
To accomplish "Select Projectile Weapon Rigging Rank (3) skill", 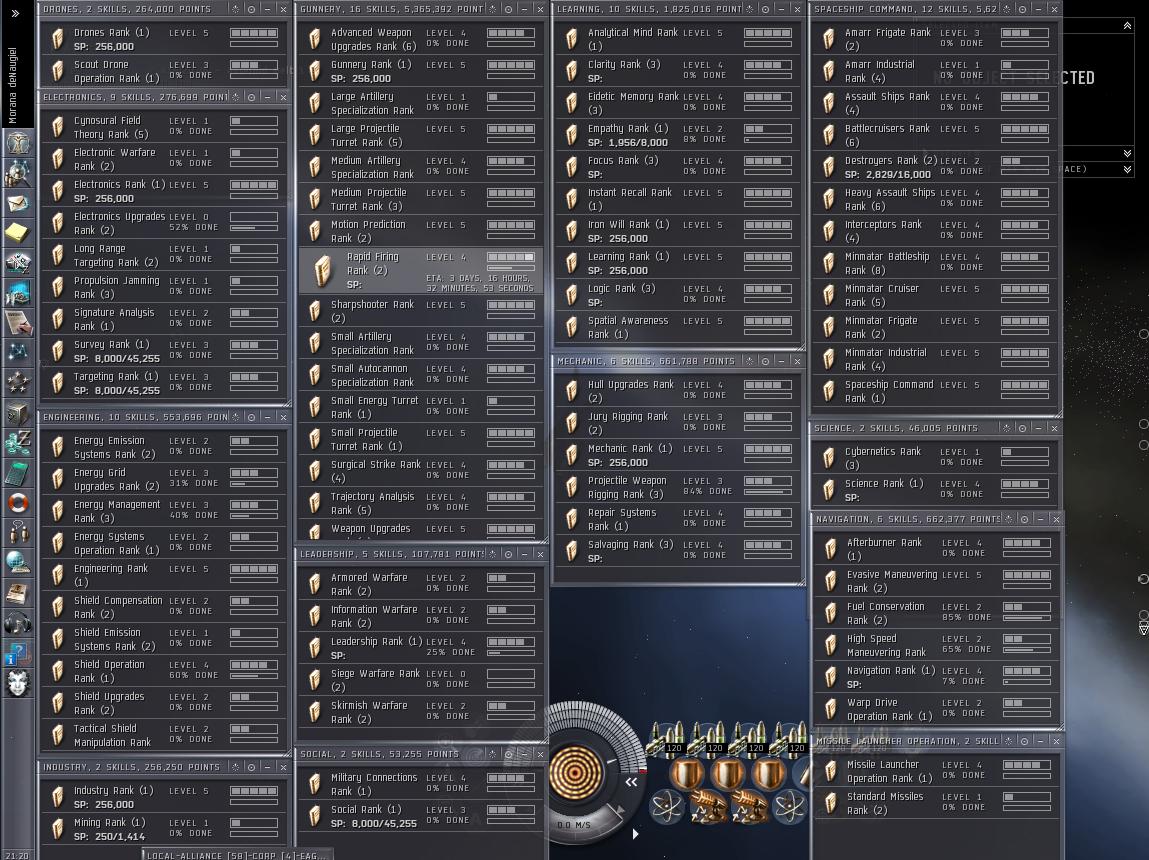I will 677,487.
